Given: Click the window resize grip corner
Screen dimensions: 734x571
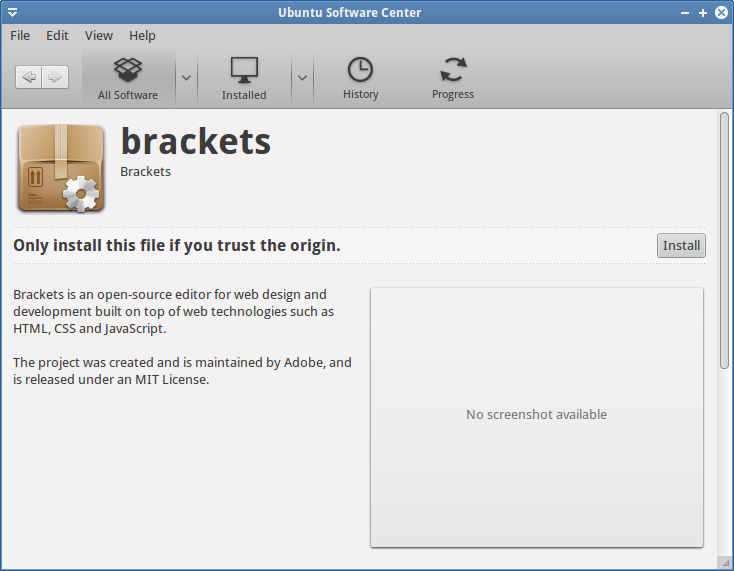Looking at the screenshot, I should tap(725, 563).
